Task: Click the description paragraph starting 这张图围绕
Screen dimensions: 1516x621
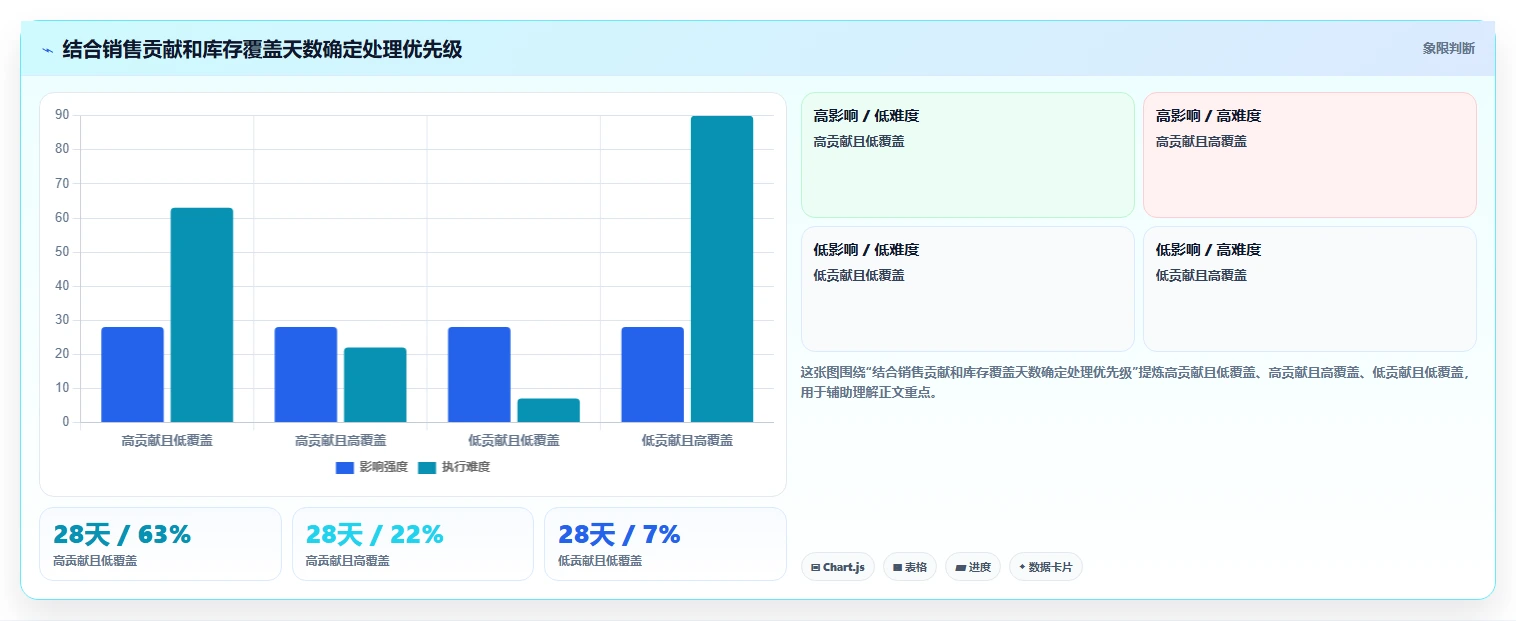Action: click(x=1137, y=382)
